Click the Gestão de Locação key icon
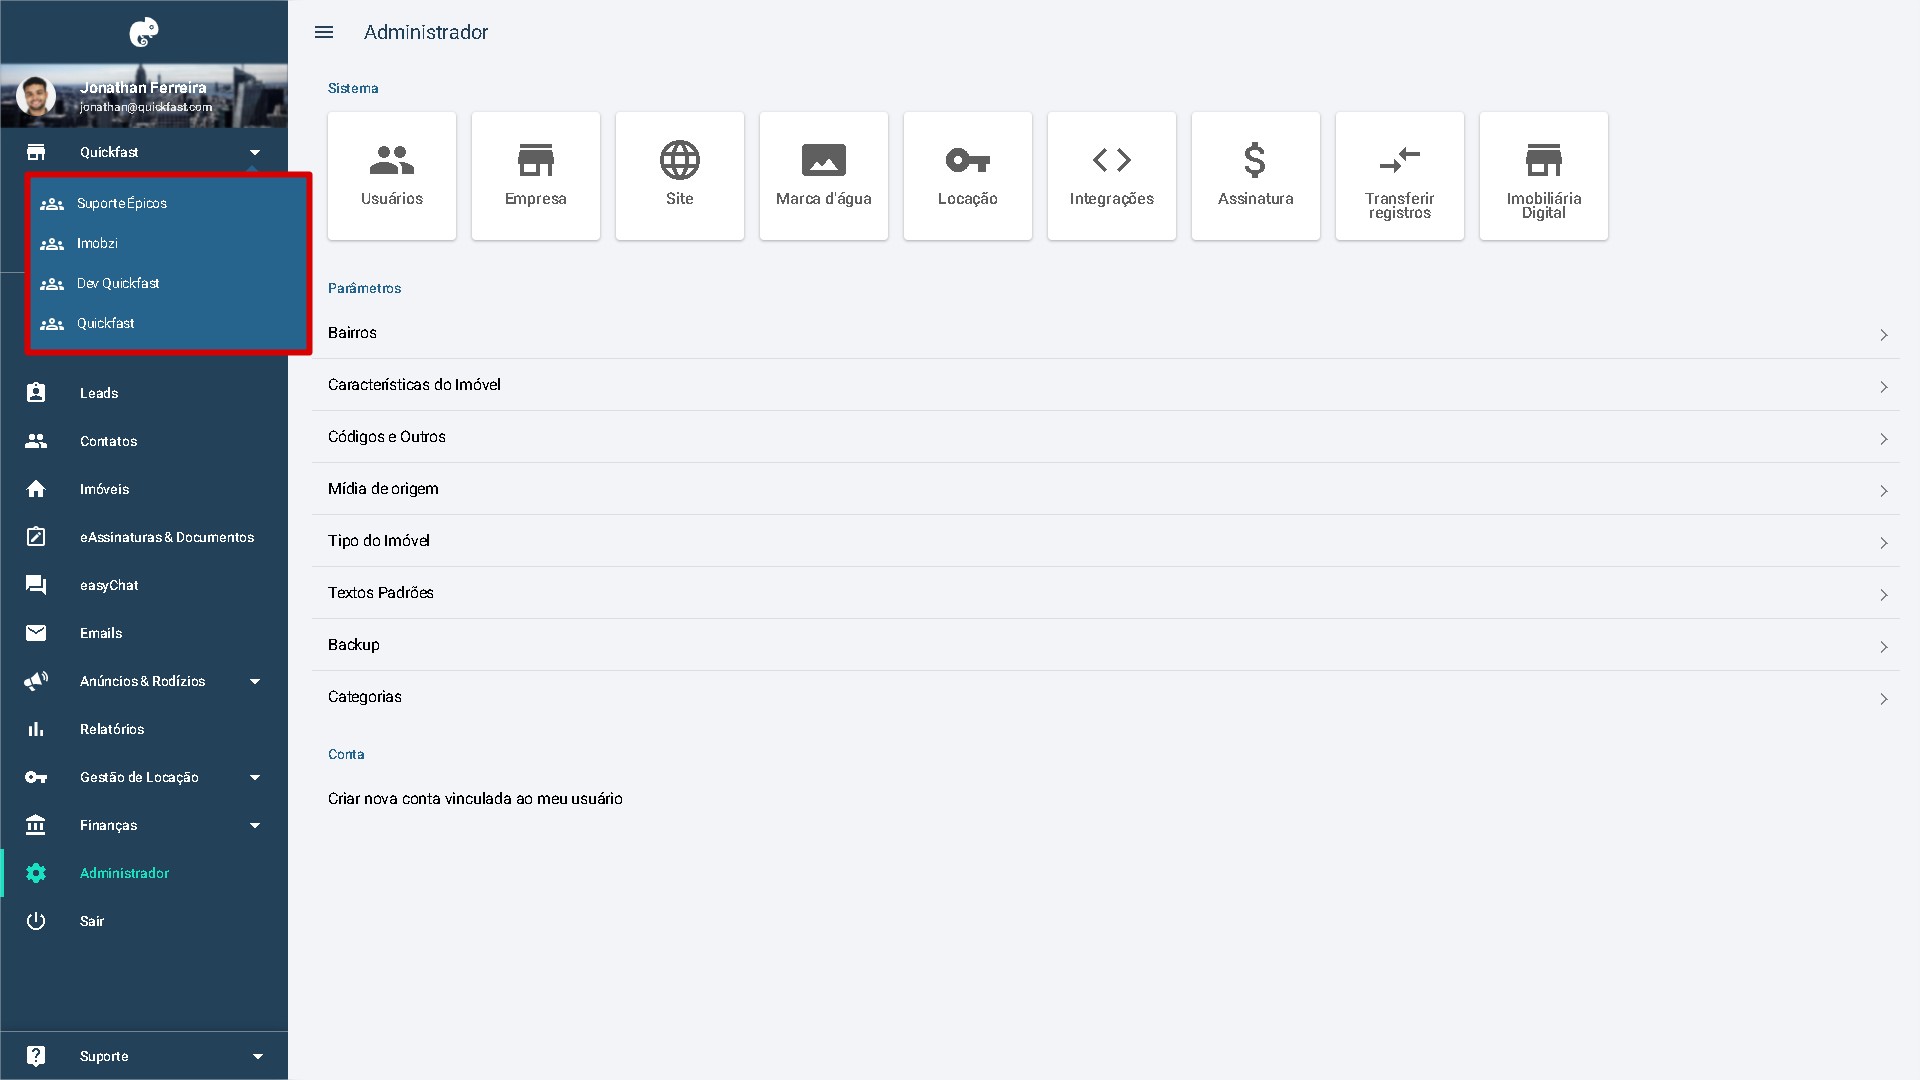The width and height of the screenshot is (1920, 1080). coord(36,777)
